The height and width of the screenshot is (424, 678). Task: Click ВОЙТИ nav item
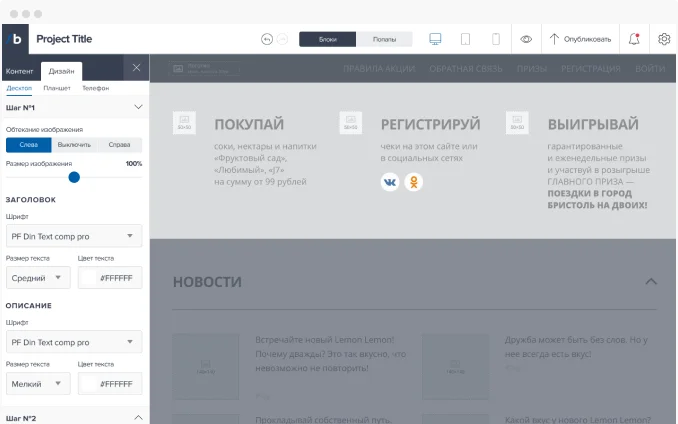point(650,69)
